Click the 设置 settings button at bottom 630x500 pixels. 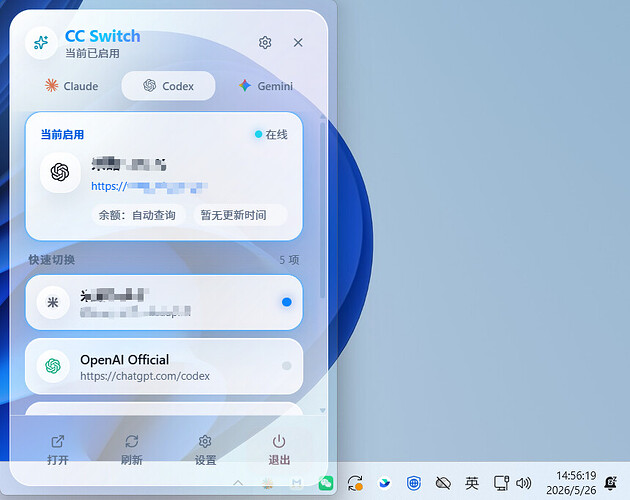pyautogui.click(x=205, y=450)
